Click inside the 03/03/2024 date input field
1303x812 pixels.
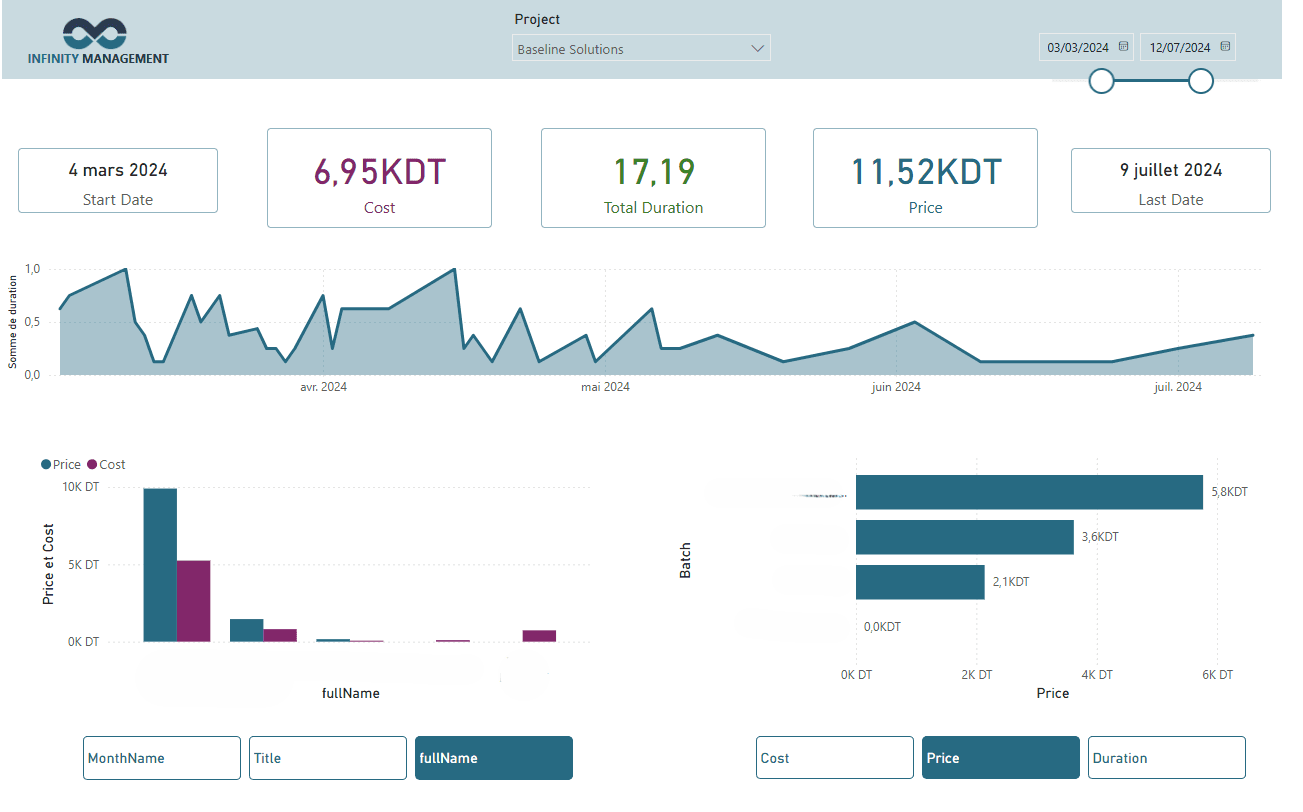1080,47
